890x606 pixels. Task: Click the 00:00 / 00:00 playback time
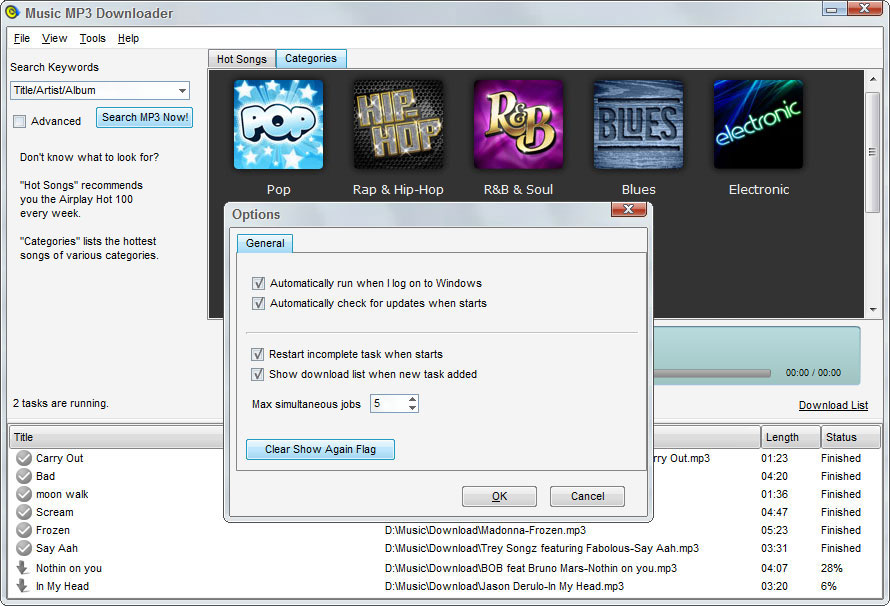point(813,373)
